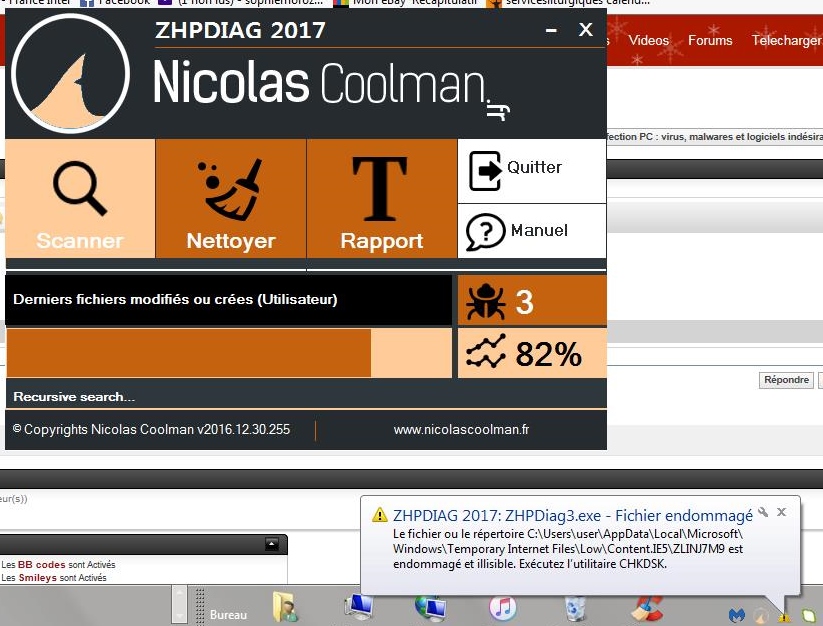Click the "Nicolas Coolman" banner title
Image resolution: width=823 pixels, height=626 pixels.
tap(319, 82)
